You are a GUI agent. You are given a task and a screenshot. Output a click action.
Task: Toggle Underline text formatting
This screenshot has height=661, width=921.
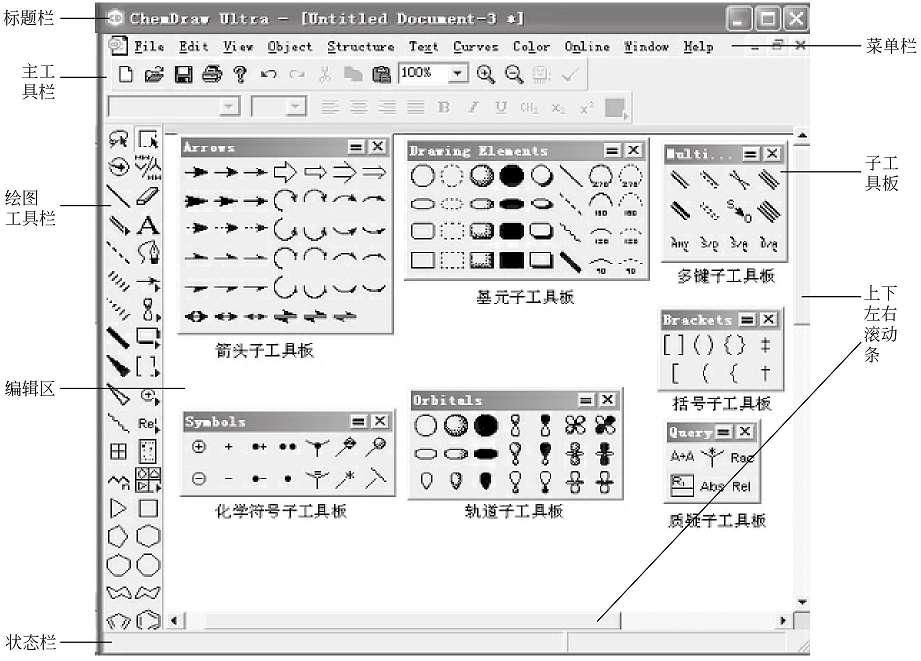coord(501,108)
